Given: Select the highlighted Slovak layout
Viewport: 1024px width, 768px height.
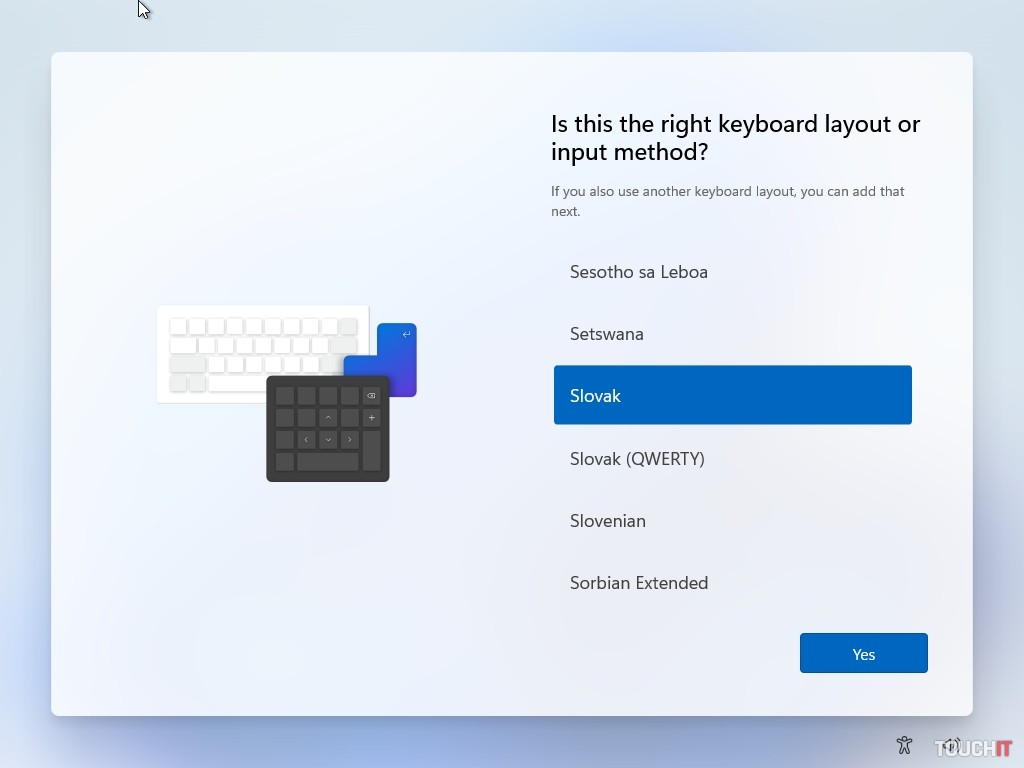Looking at the screenshot, I should [732, 396].
